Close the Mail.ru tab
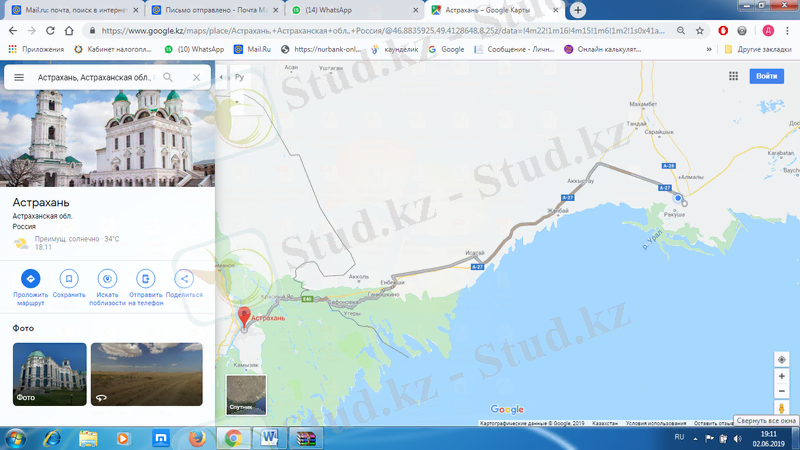The width and height of the screenshot is (800, 450). pos(135,10)
